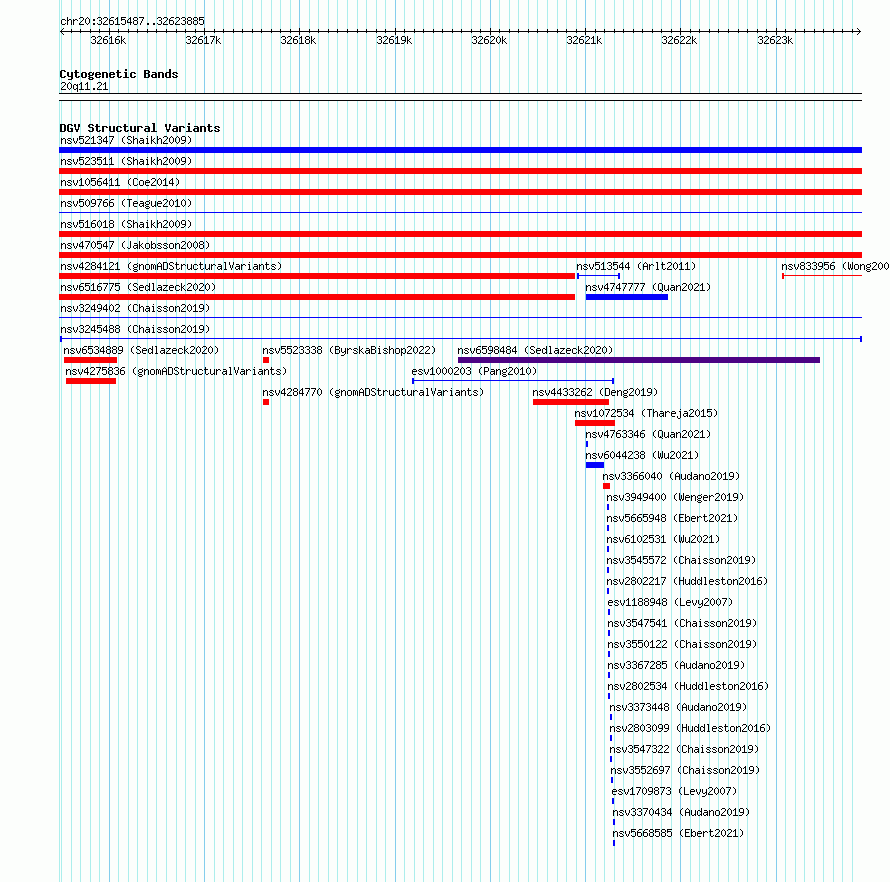Click nsv6598484 (Sedlazeck2020) label
The image size is (890, 882).
click(x=535, y=350)
